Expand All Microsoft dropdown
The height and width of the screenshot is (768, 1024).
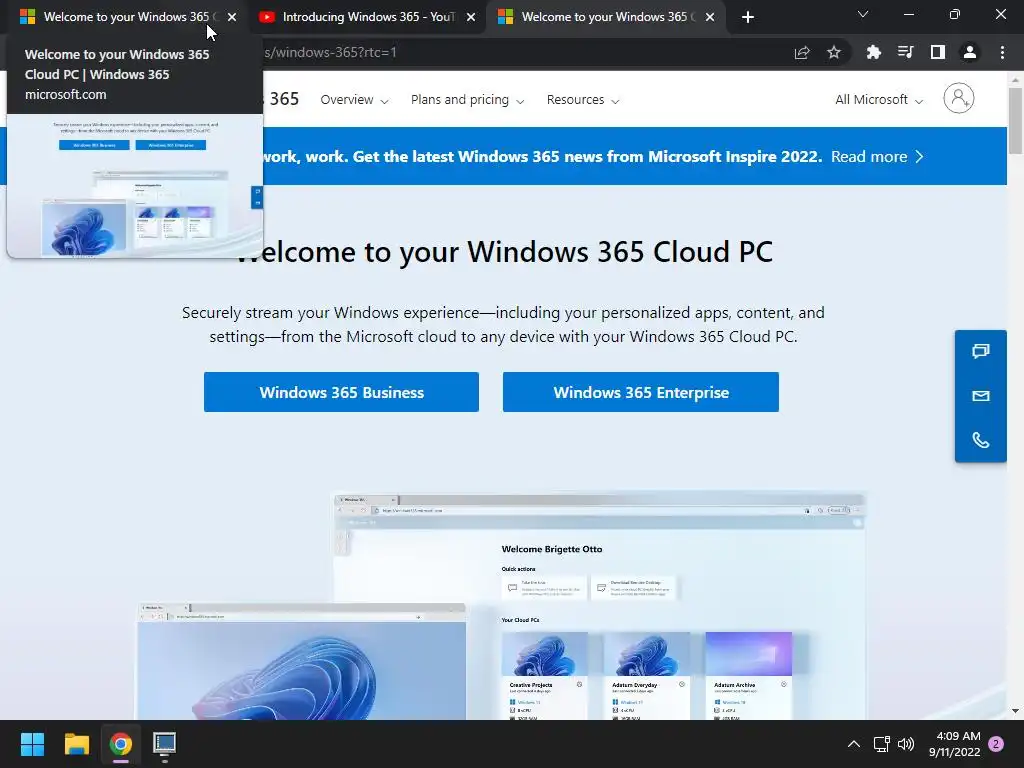click(878, 99)
